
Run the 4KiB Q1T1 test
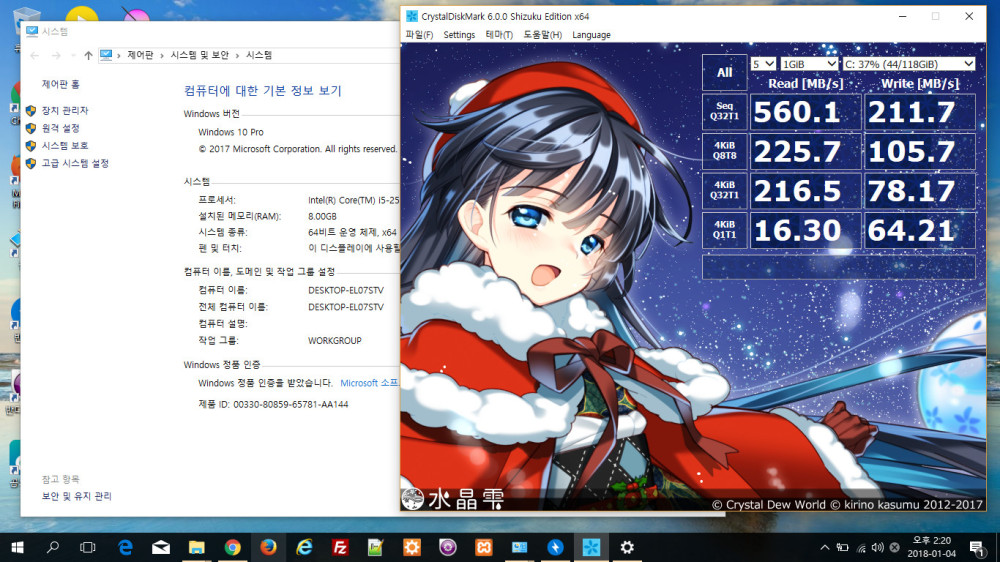click(x=724, y=230)
